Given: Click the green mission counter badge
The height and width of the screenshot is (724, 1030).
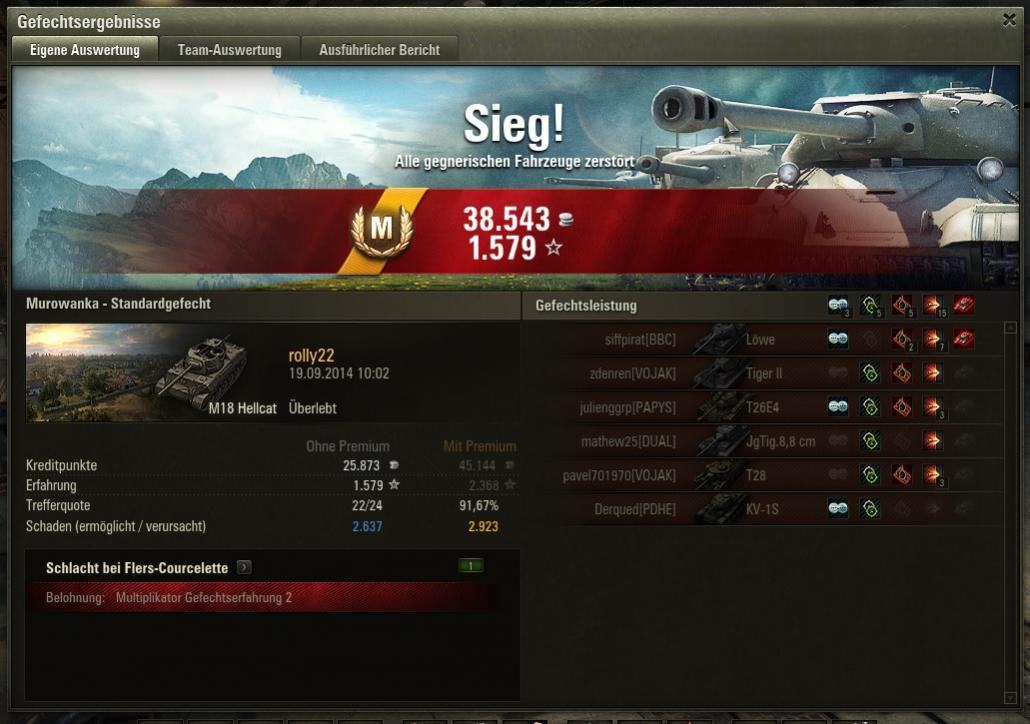Looking at the screenshot, I should pyautogui.click(x=470, y=566).
